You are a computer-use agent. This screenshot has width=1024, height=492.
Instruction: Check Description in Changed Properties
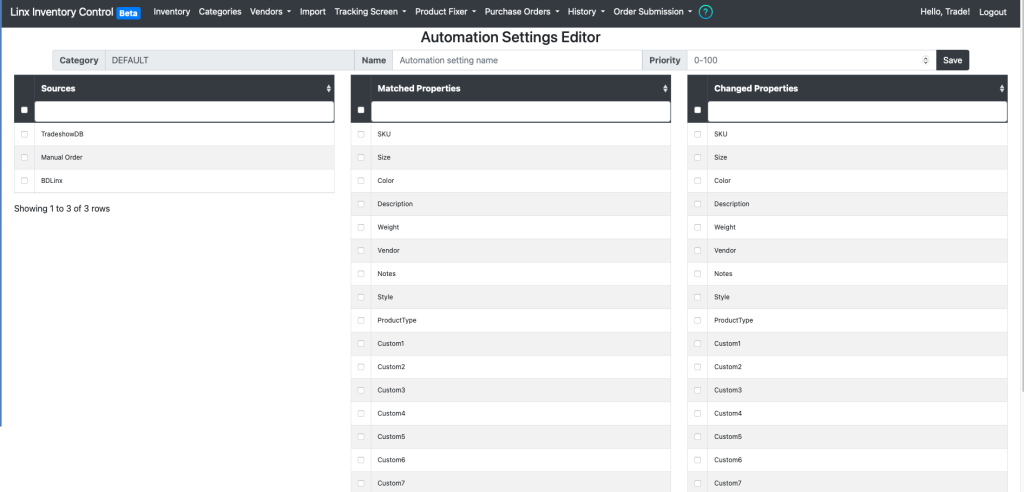(x=697, y=204)
